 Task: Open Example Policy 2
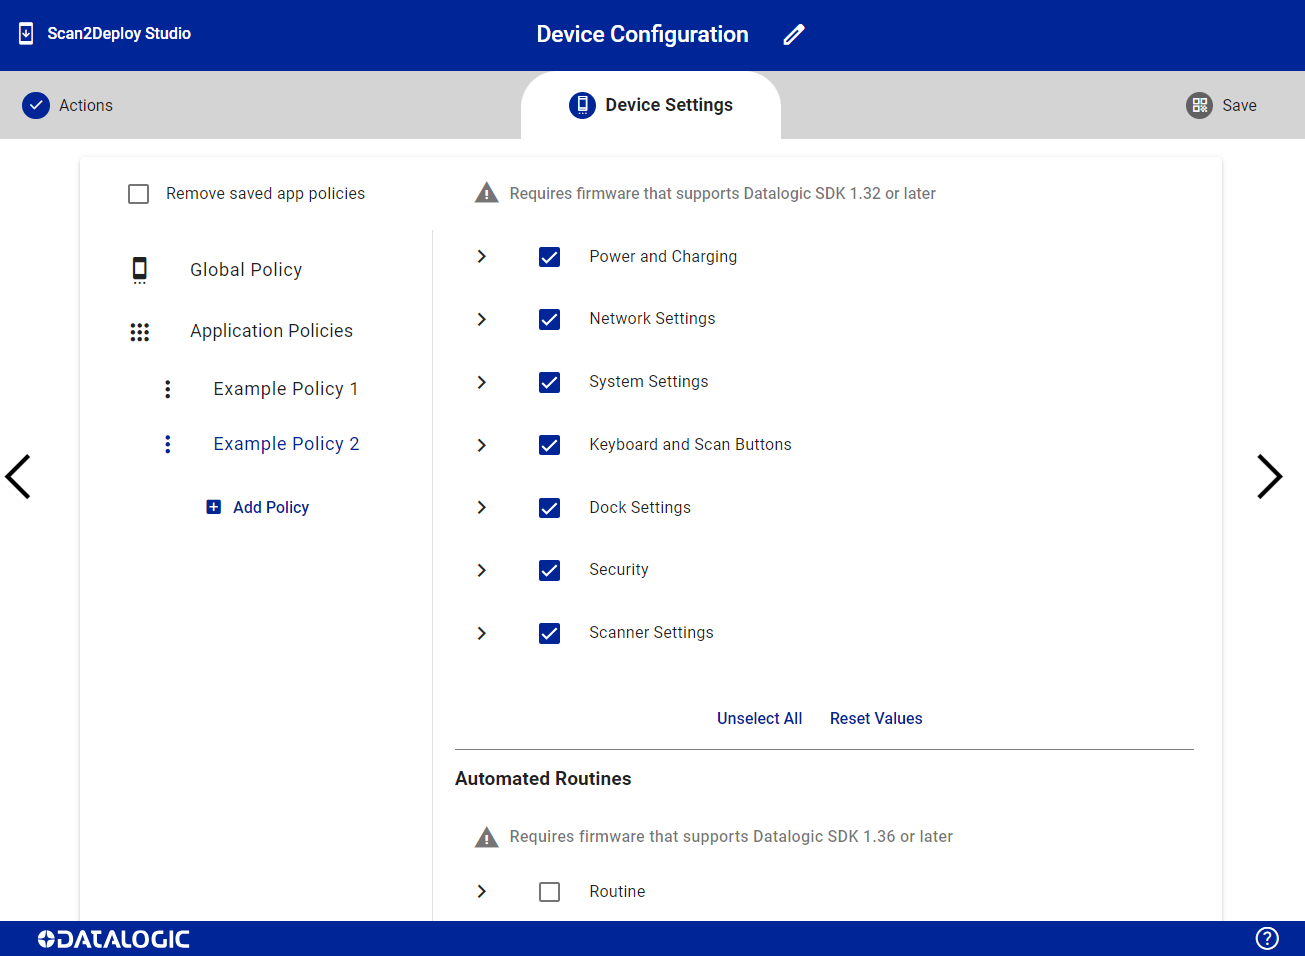click(286, 444)
